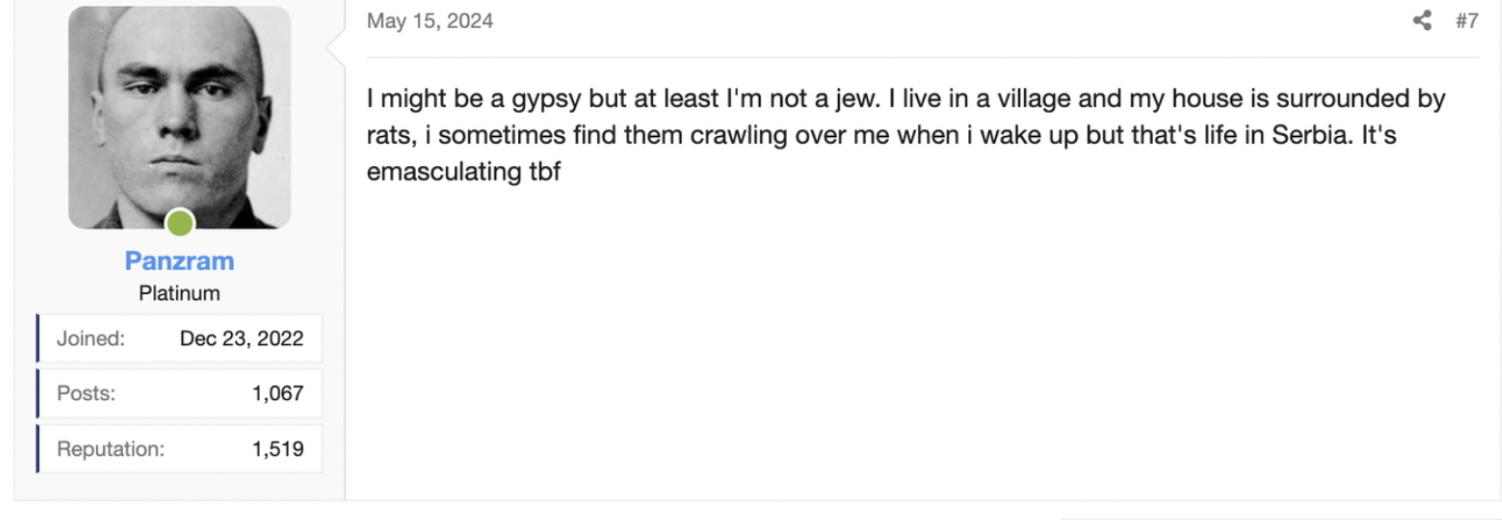Click the share icon on post #7
1502x520 pixels.
pos(1422,21)
